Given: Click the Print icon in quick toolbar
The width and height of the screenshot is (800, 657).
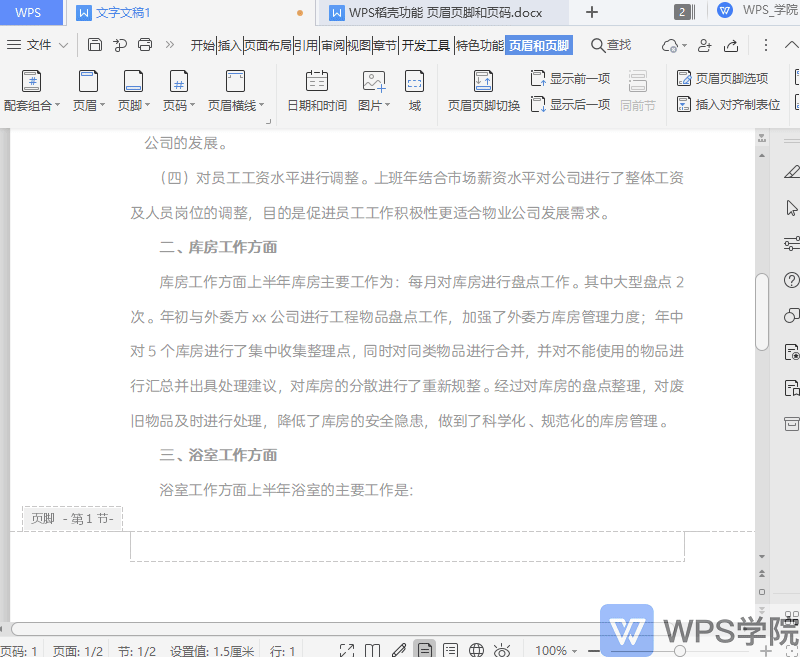Looking at the screenshot, I should [x=145, y=45].
